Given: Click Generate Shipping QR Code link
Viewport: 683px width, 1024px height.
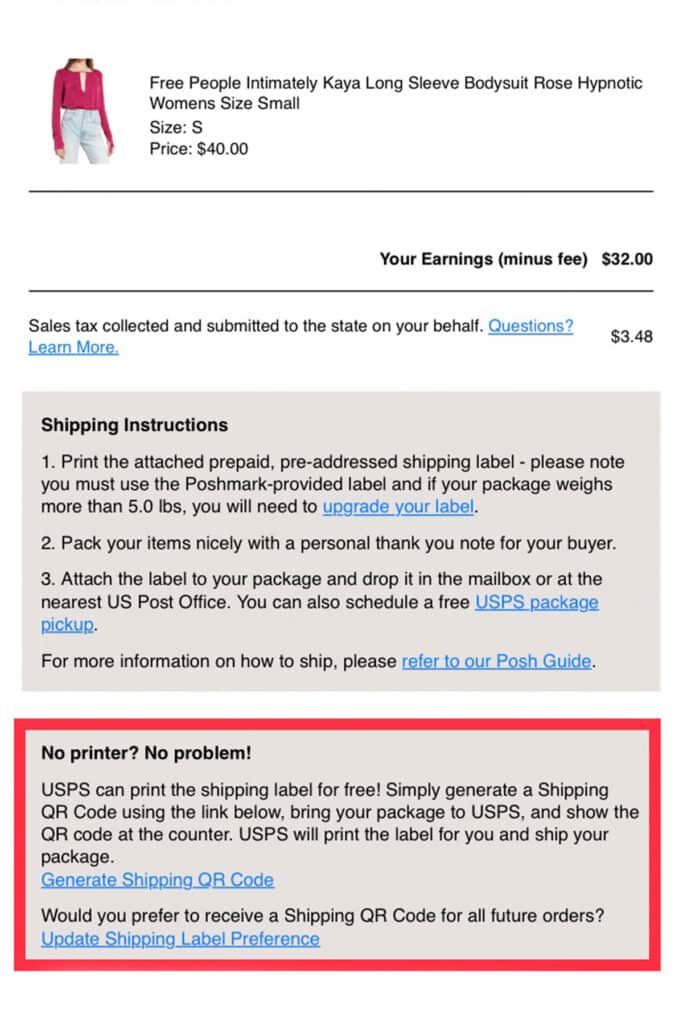Looking at the screenshot, I should coord(157,880).
